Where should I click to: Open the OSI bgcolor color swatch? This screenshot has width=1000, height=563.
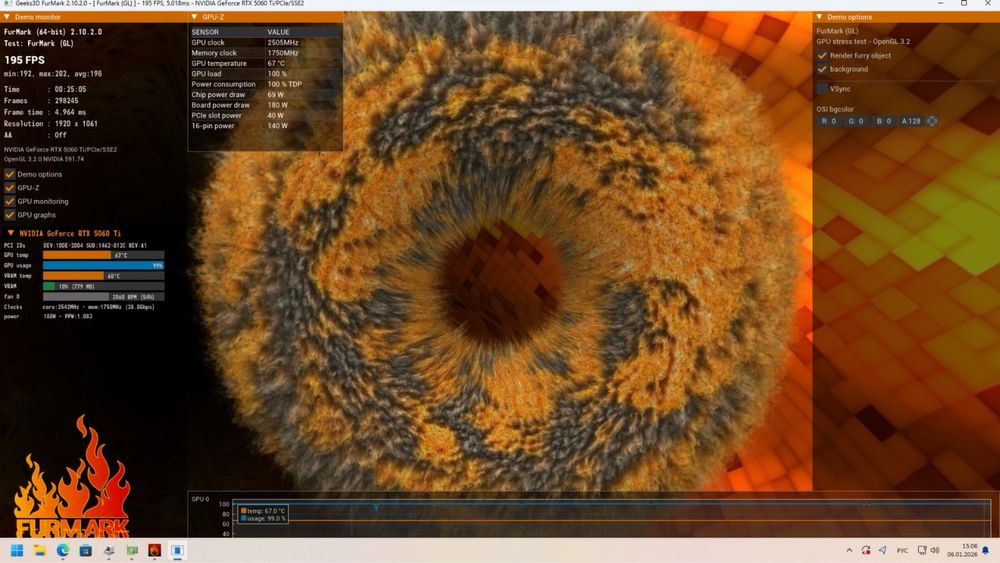932,121
